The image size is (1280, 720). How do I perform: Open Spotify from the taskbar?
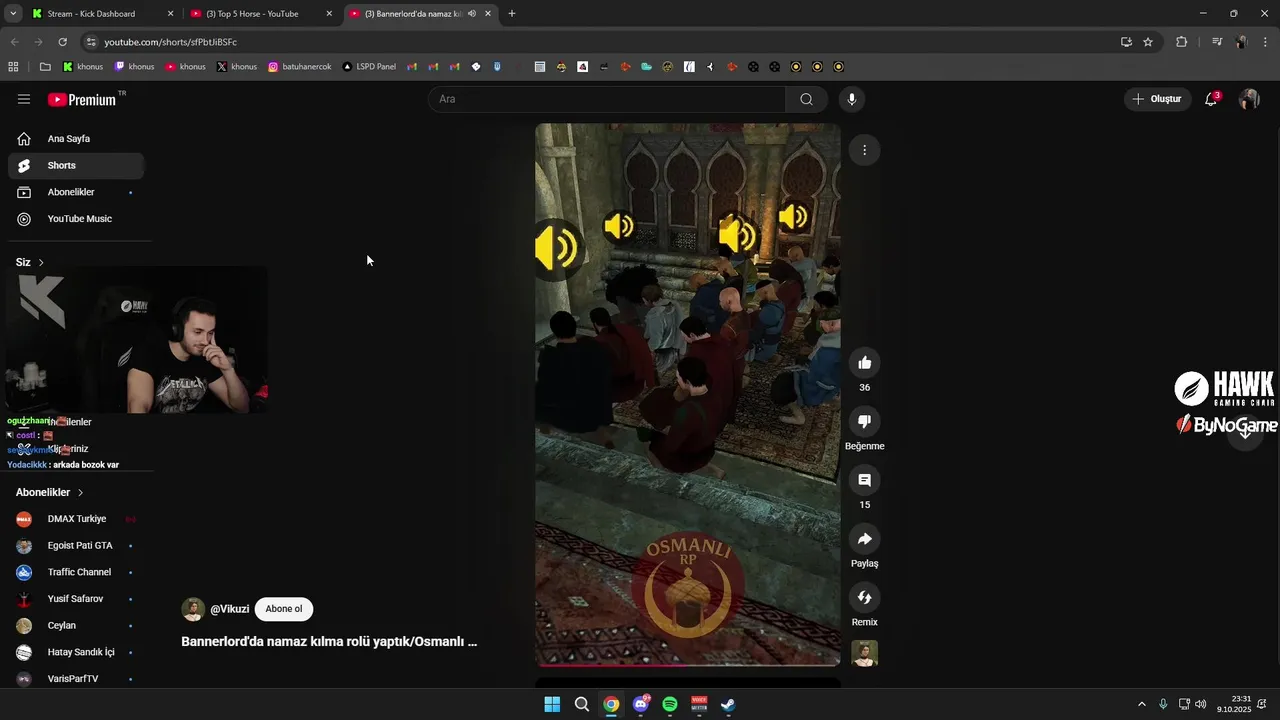coord(670,704)
